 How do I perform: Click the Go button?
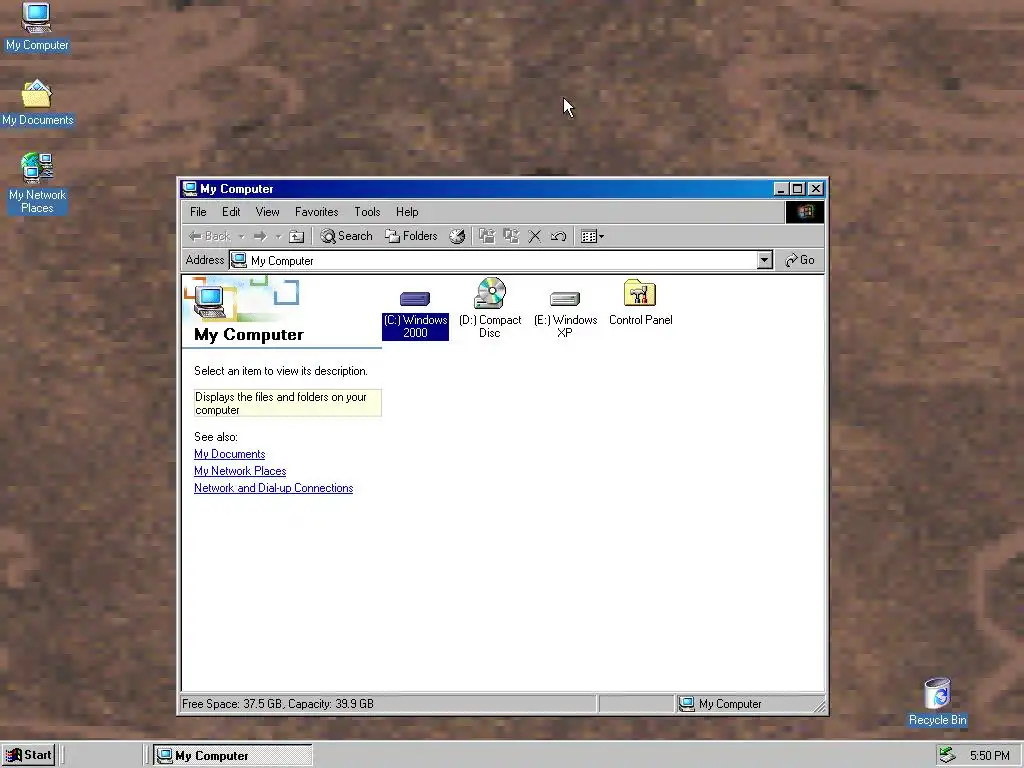(800, 260)
